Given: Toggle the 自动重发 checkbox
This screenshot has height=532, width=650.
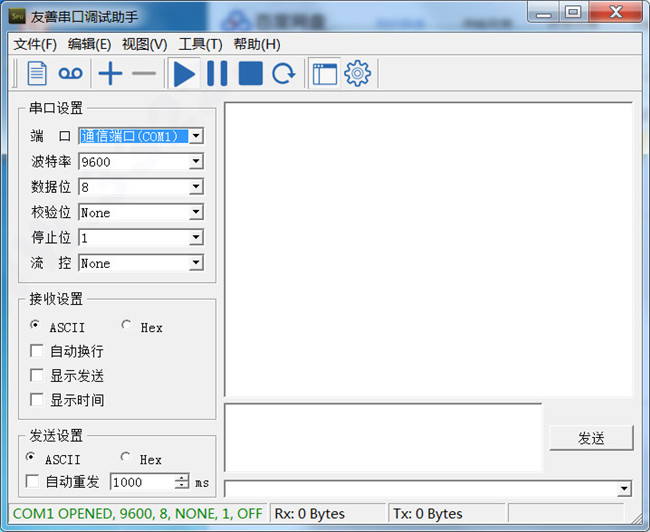Looking at the screenshot, I should point(33,482).
